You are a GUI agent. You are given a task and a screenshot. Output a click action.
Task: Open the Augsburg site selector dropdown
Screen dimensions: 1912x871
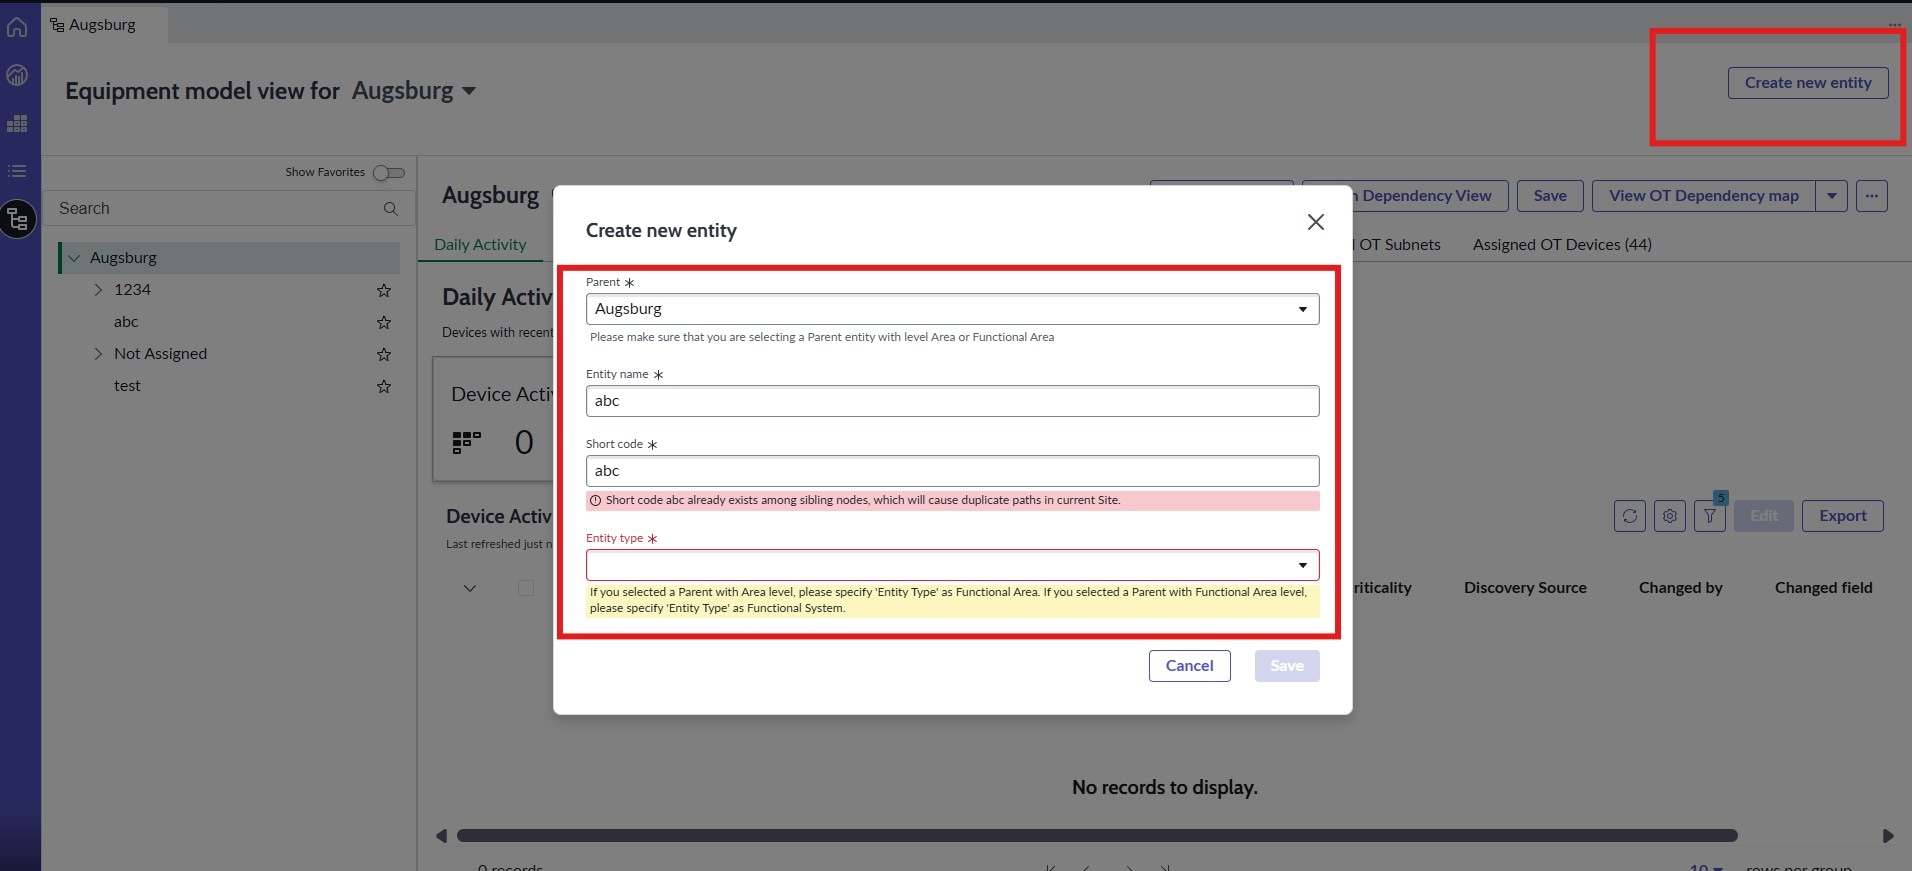[414, 91]
